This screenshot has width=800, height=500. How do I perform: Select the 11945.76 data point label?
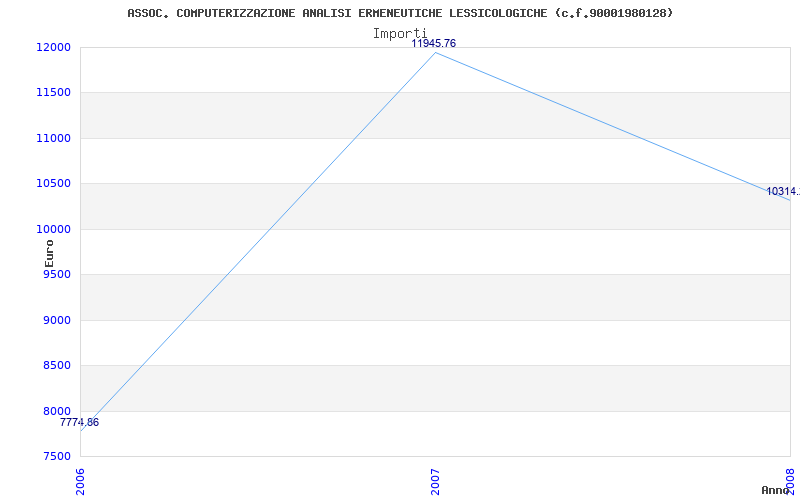[434, 44]
